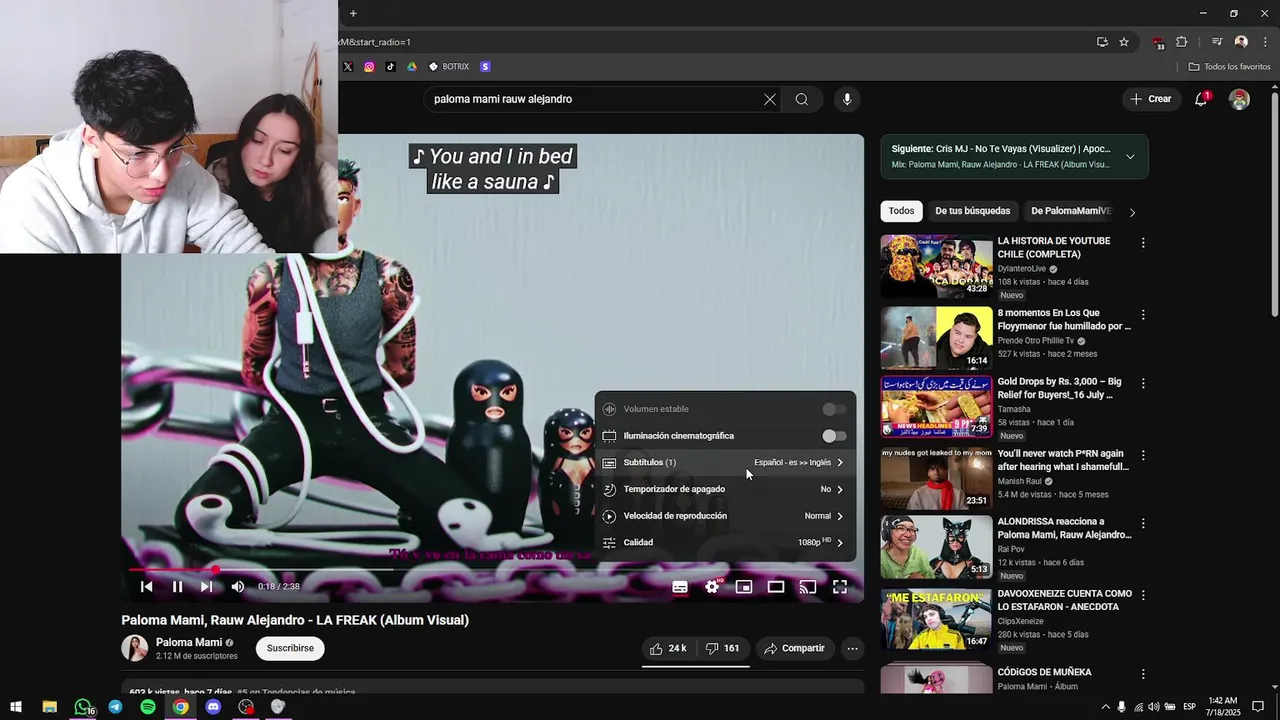Image resolution: width=1280 pixels, height=720 pixels.
Task: Open Temporizador de apagado submenu
Action: click(725, 489)
